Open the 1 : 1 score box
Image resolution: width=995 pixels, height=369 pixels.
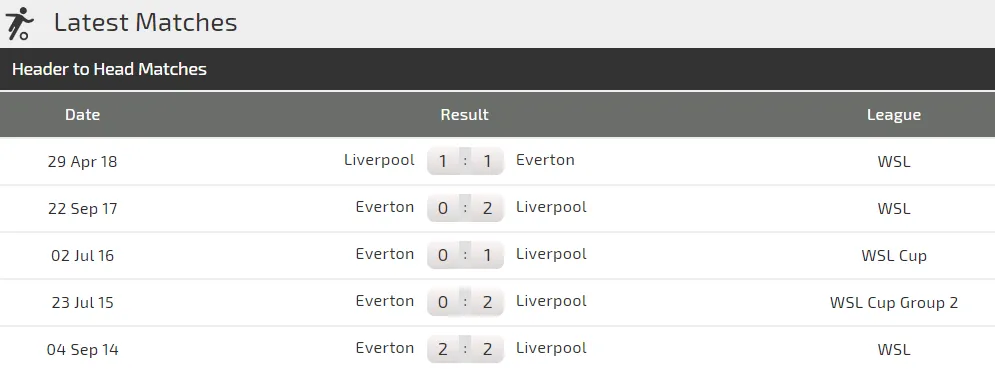[465, 161]
